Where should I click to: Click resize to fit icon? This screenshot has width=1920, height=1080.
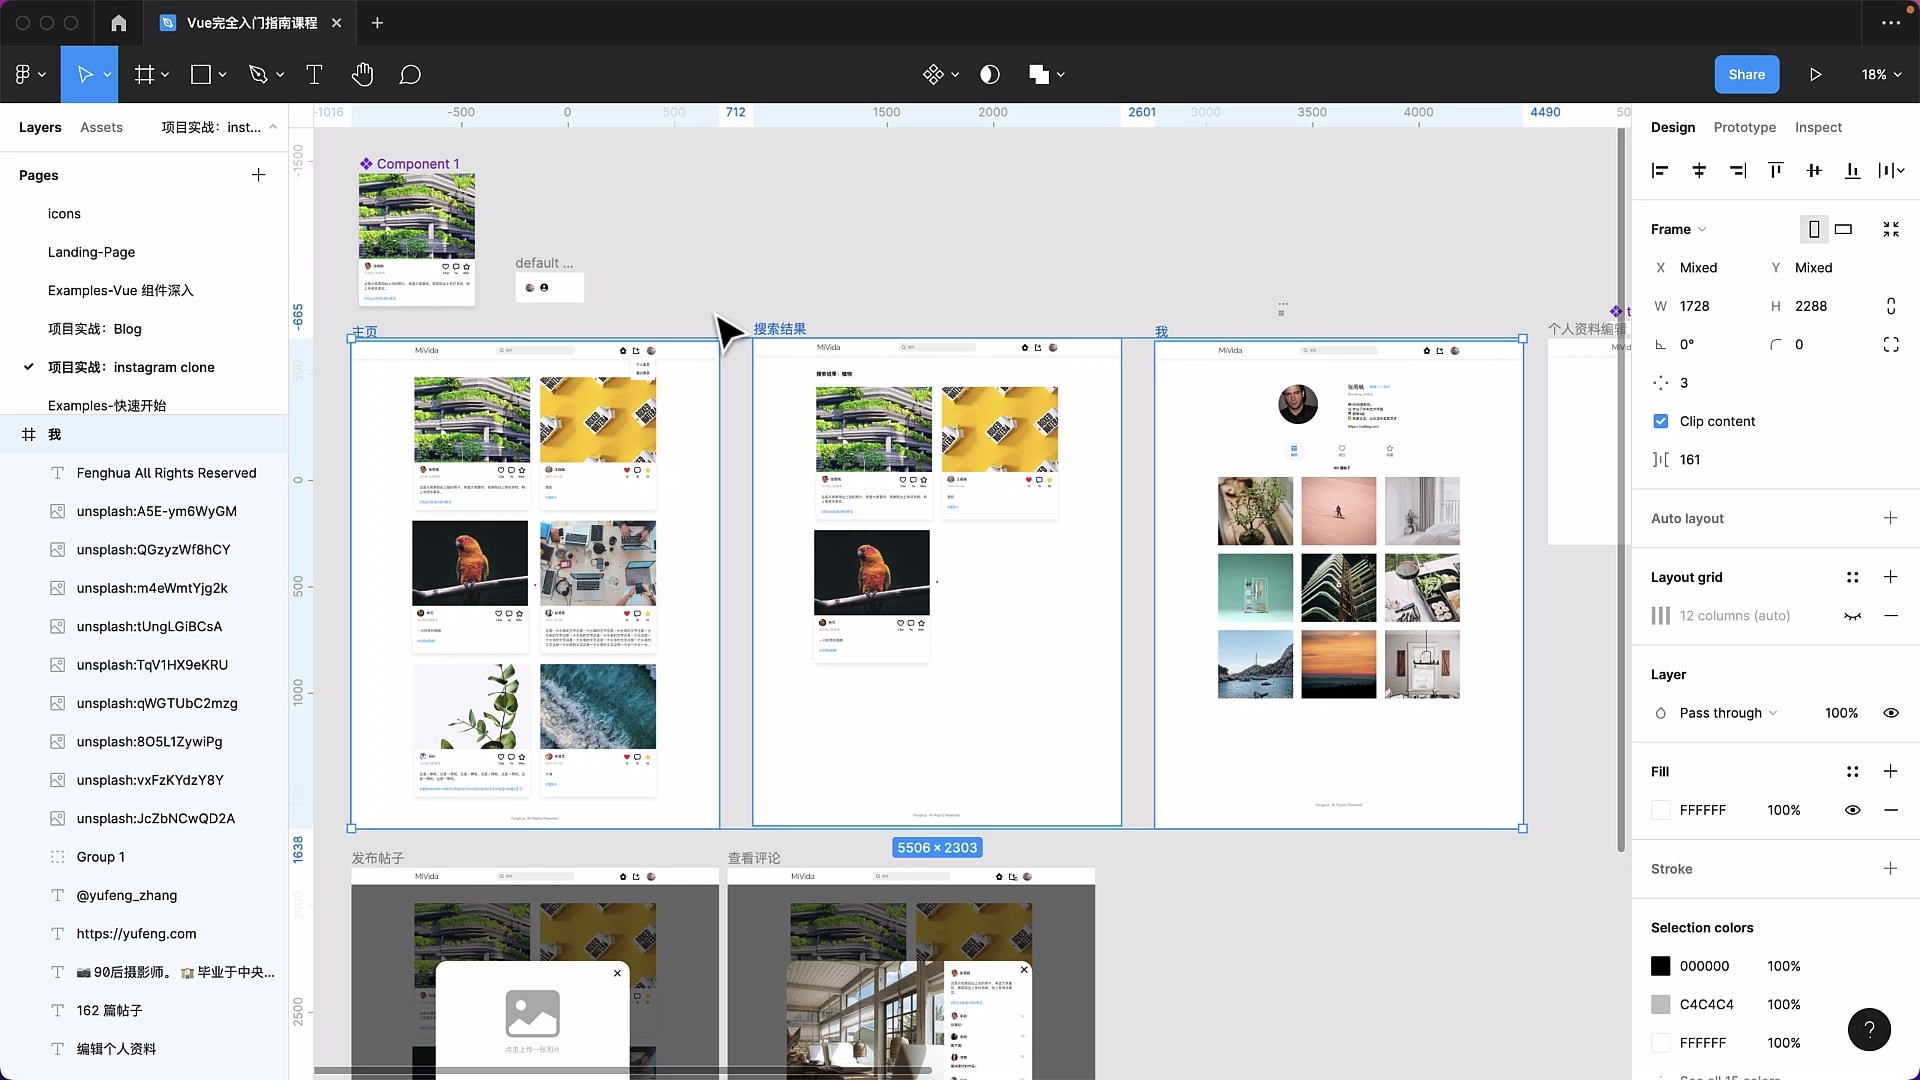tap(1890, 229)
